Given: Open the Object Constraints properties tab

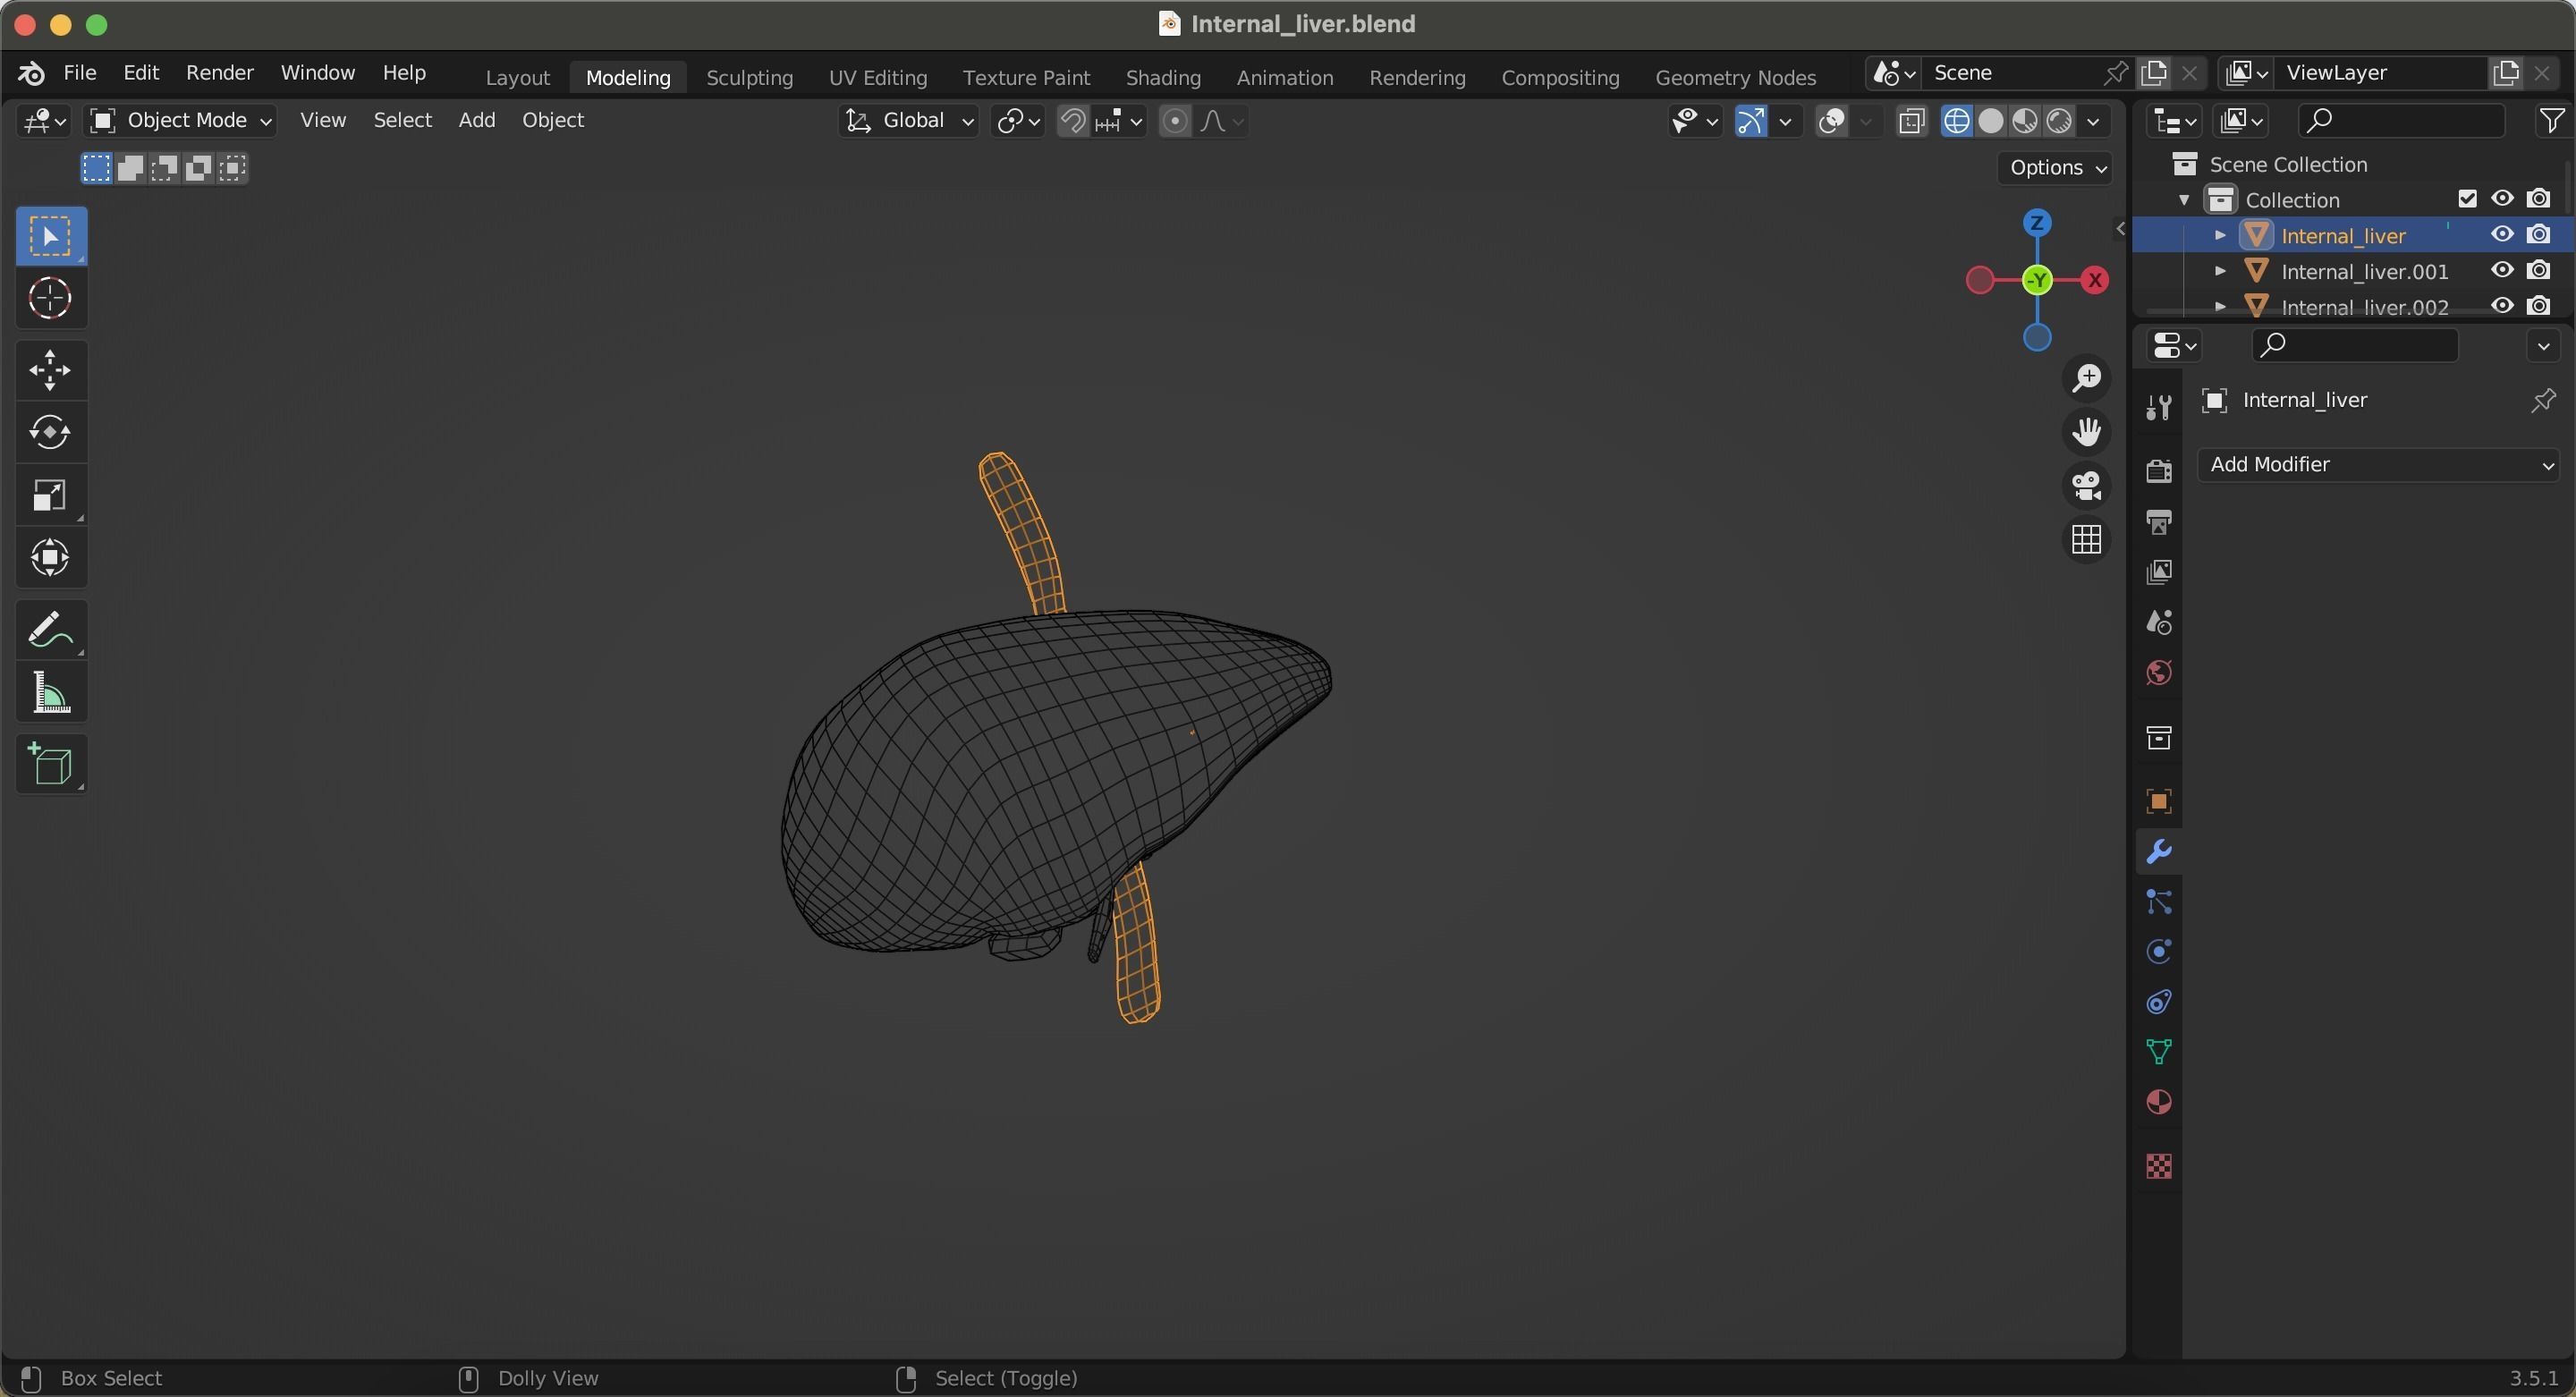Looking at the screenshot, I should (x=2158, y=1002).
